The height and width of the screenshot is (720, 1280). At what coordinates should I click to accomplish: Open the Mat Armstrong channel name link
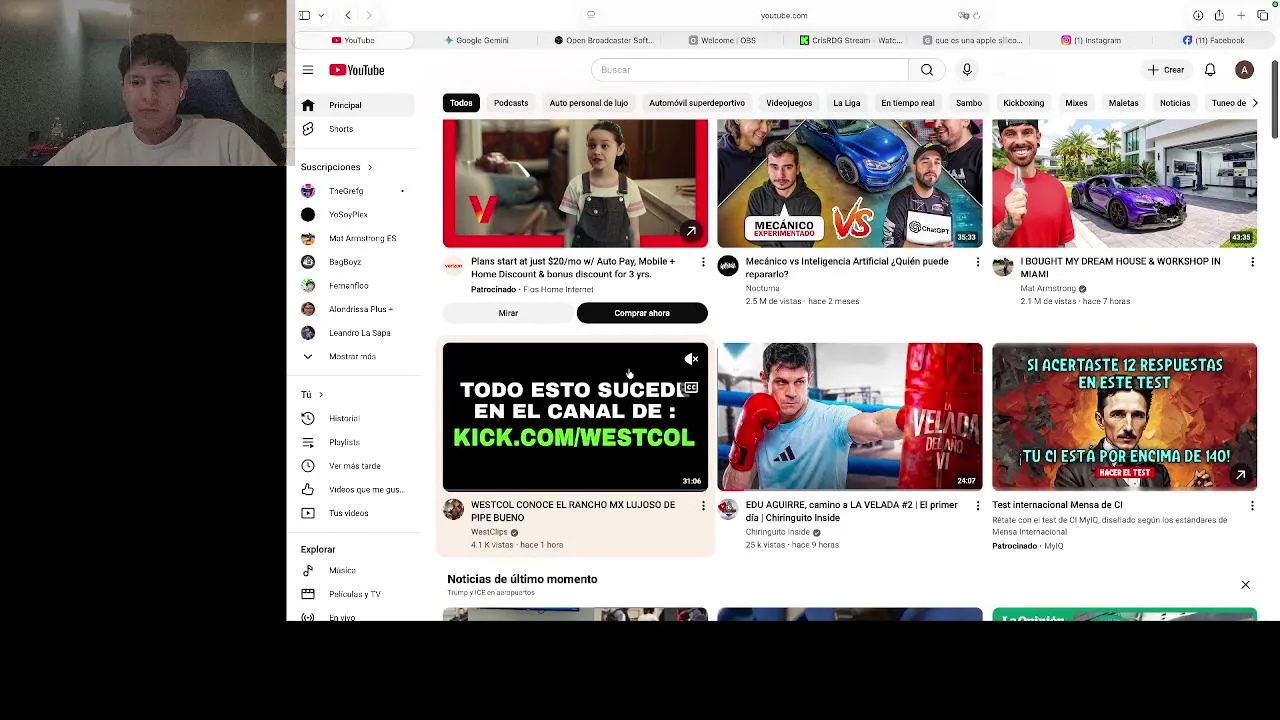1047,288
